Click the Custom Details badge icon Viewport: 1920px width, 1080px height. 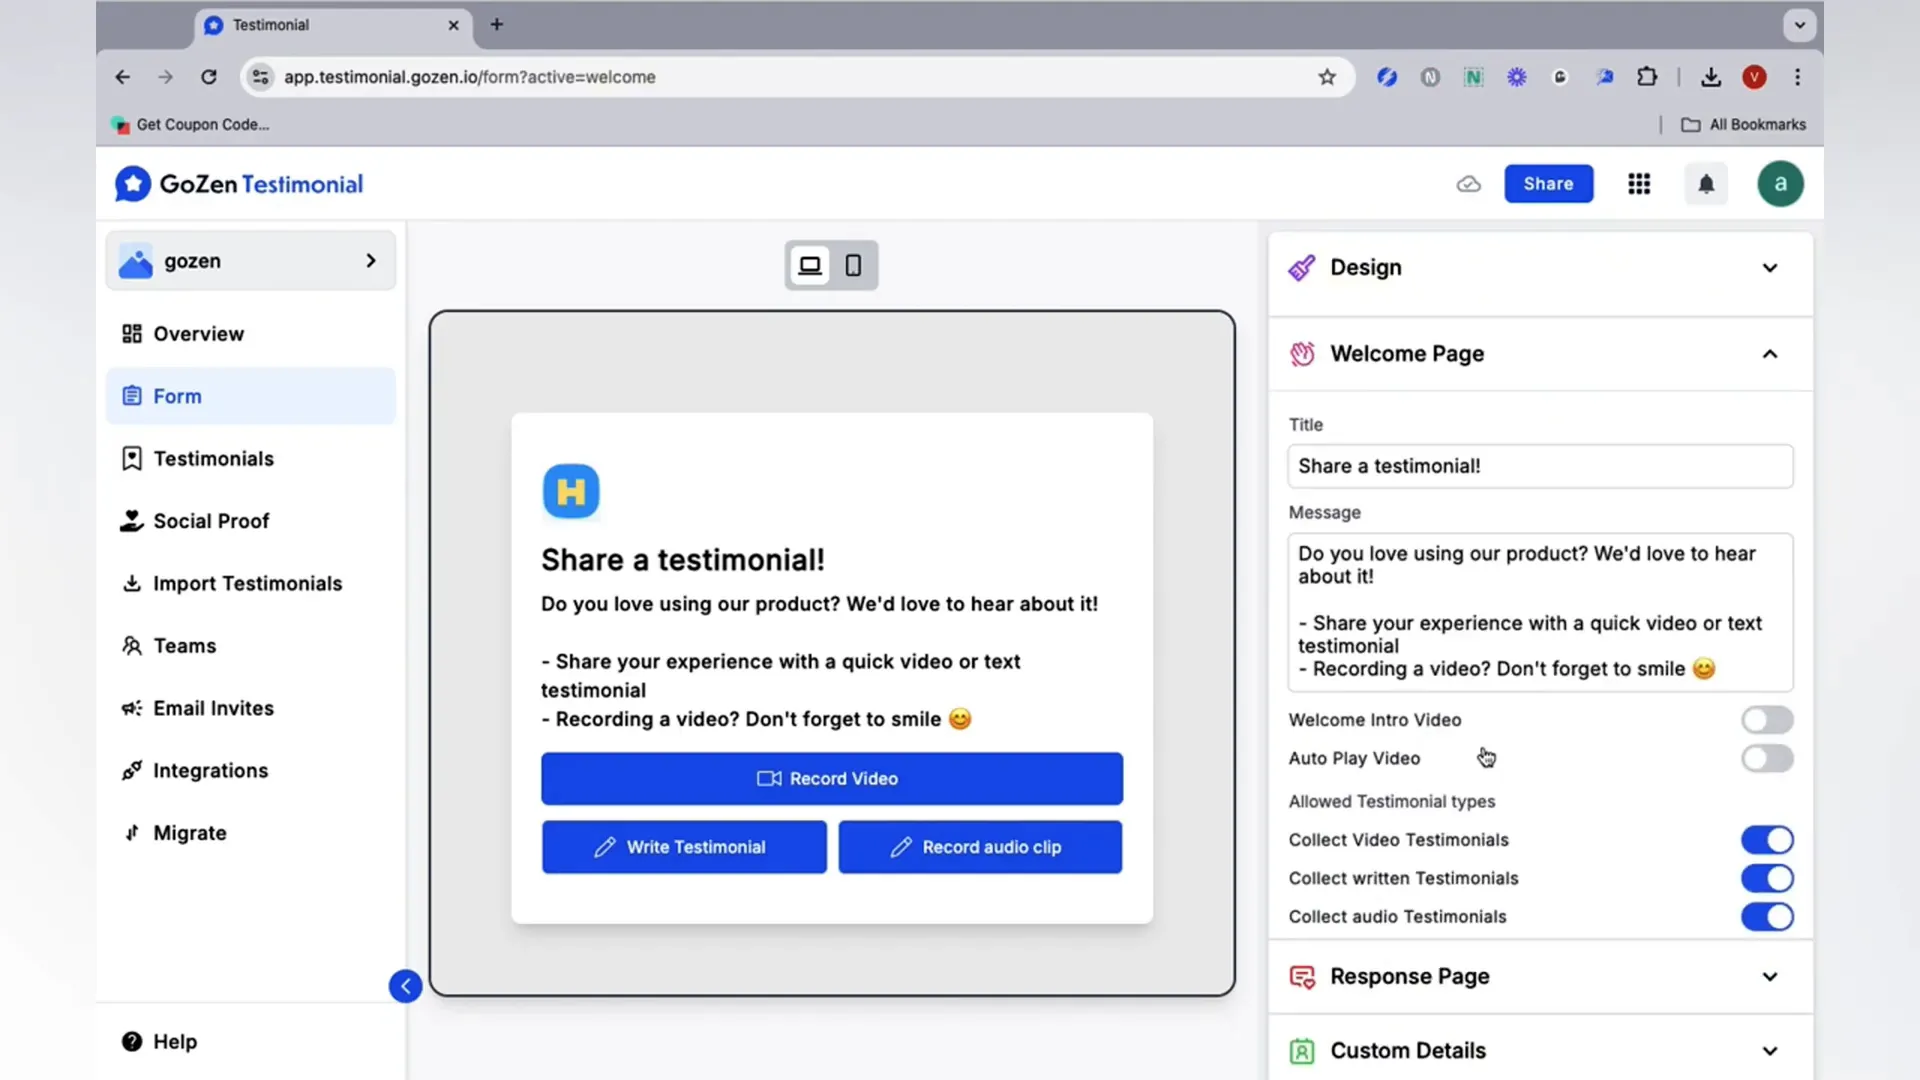(x=1302, y=1051)
